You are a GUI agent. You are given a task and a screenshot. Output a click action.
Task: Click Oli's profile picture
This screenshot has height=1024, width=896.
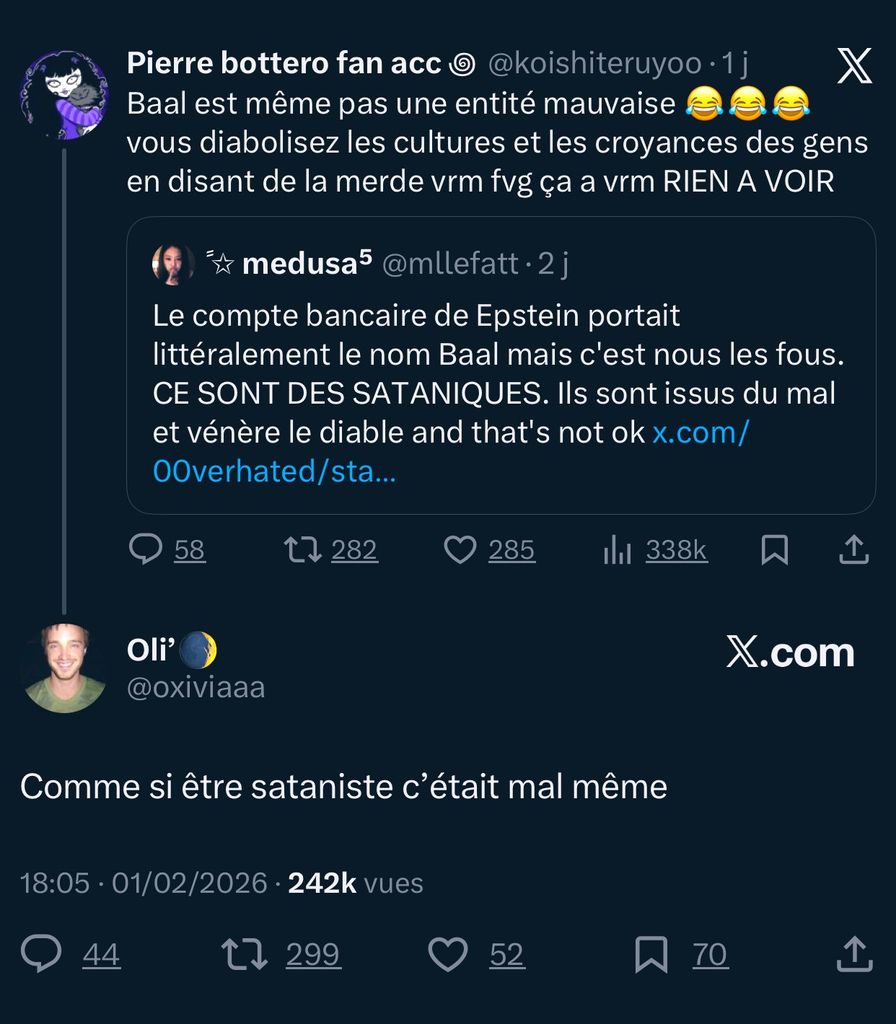coord(64,667)
